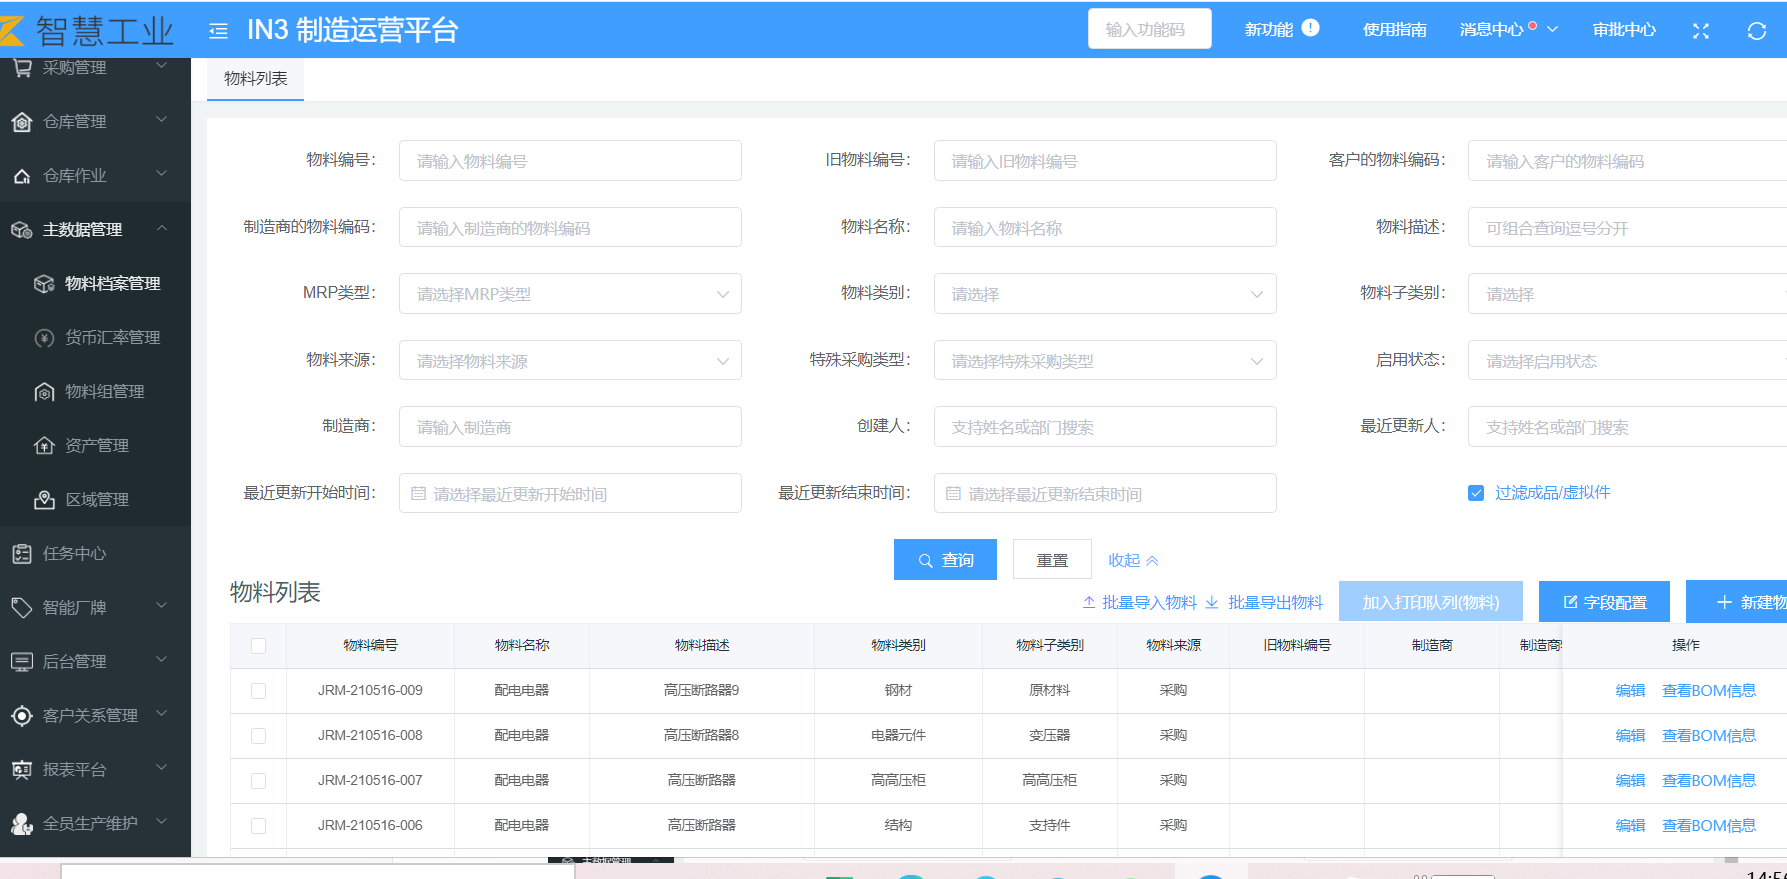The width and height of the screenshot is (1787, 879).
Task: Click the Smart Factory tag icon
Action: (x=22, y=608)
